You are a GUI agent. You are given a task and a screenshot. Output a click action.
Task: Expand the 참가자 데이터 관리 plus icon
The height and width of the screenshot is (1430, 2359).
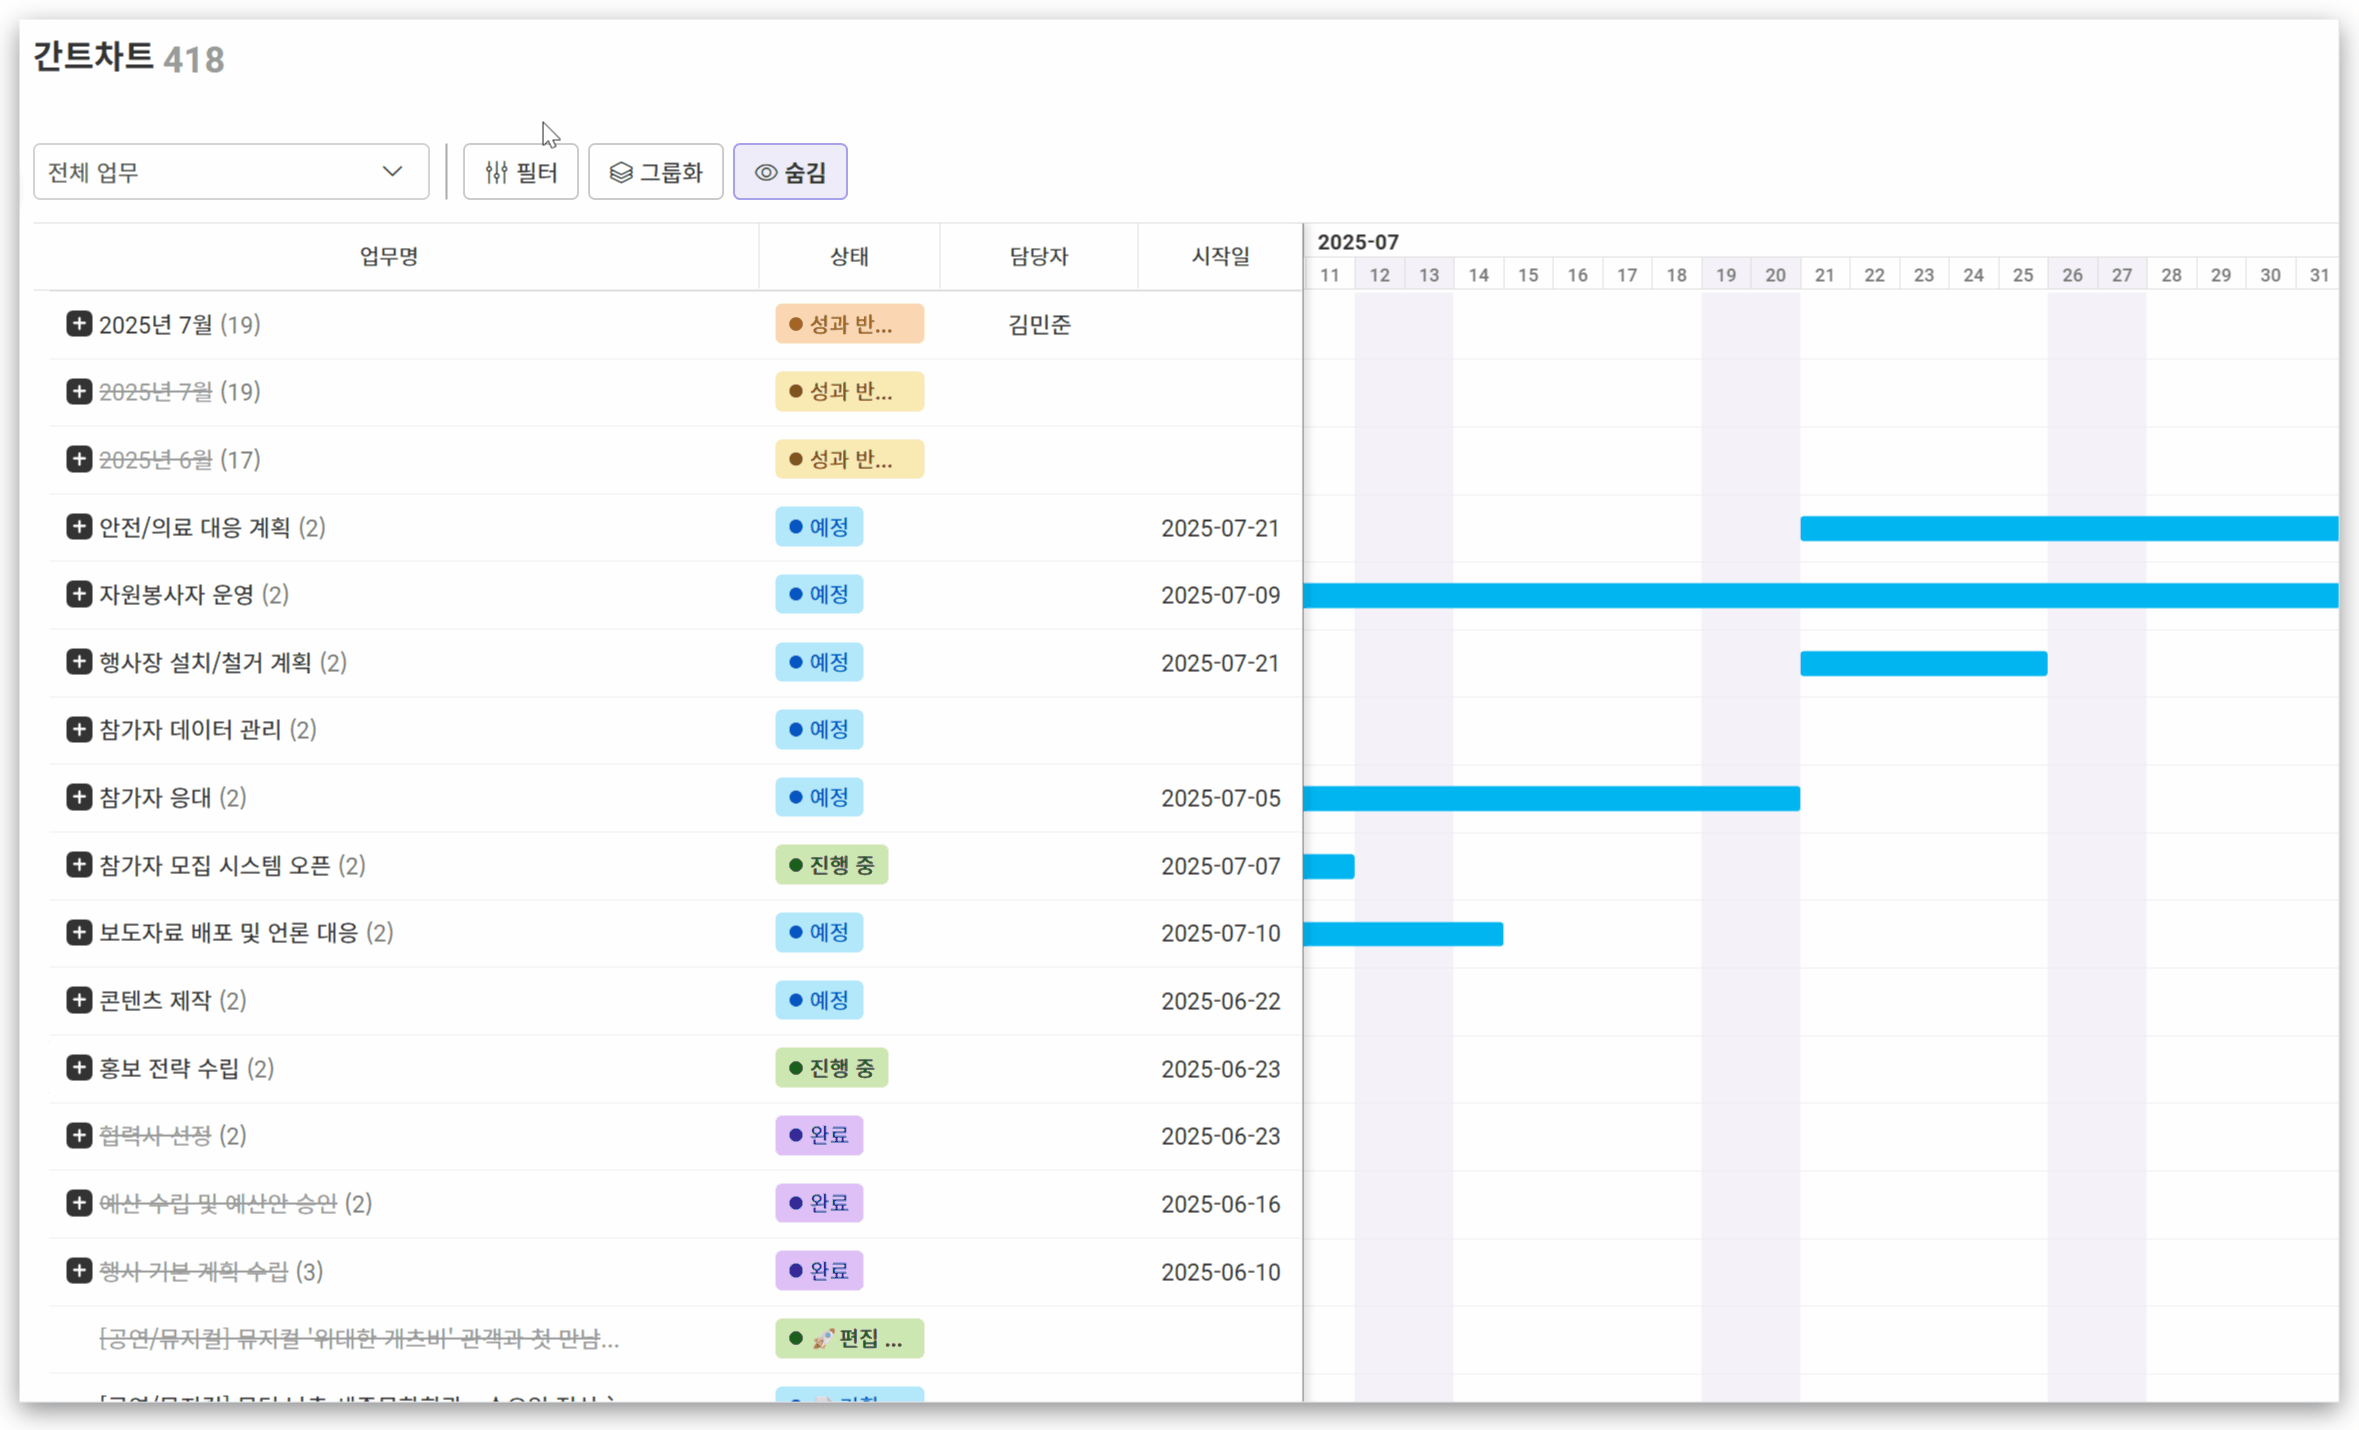pyautogui.click(x=79, y=729)
